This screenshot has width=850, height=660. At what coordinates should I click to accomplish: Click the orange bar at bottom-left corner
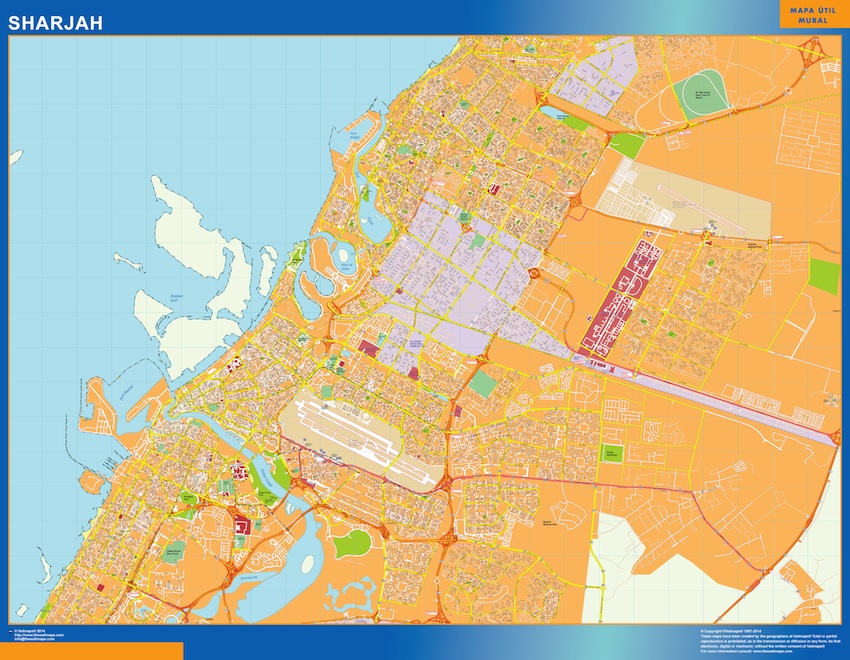coord(92,651)
